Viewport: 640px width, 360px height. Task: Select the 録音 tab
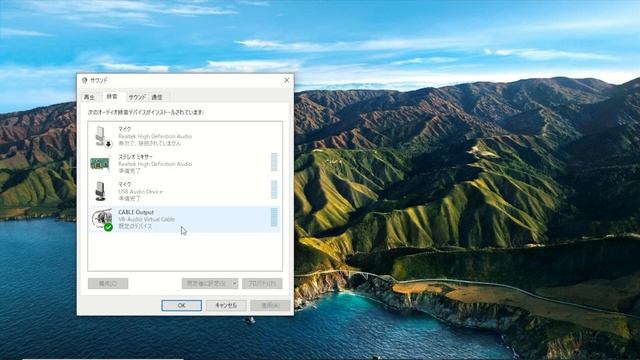tap(112, 96)
